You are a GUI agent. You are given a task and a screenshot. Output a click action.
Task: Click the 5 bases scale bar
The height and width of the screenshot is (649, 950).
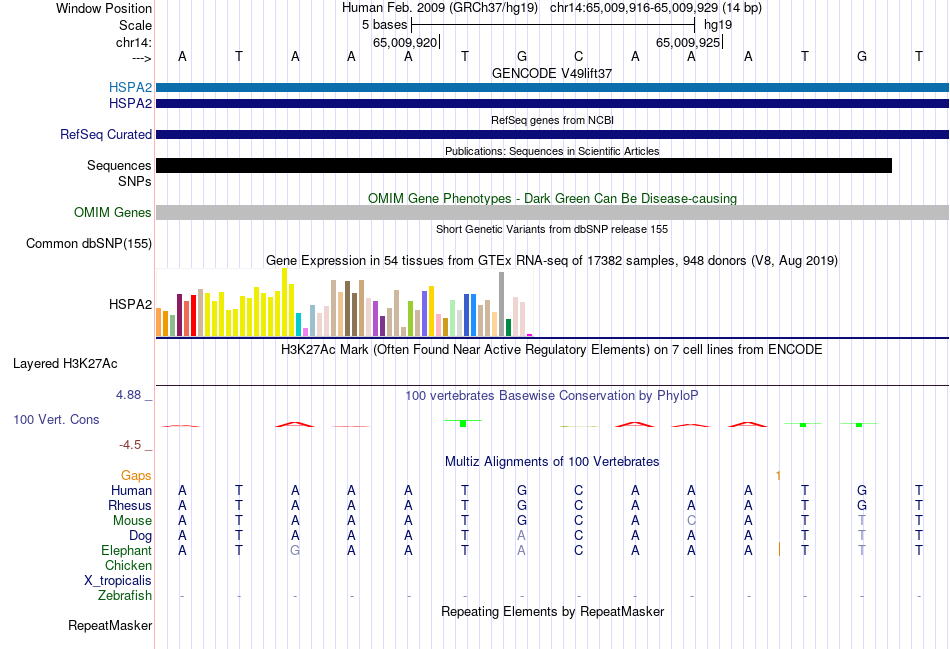[553, 25]
